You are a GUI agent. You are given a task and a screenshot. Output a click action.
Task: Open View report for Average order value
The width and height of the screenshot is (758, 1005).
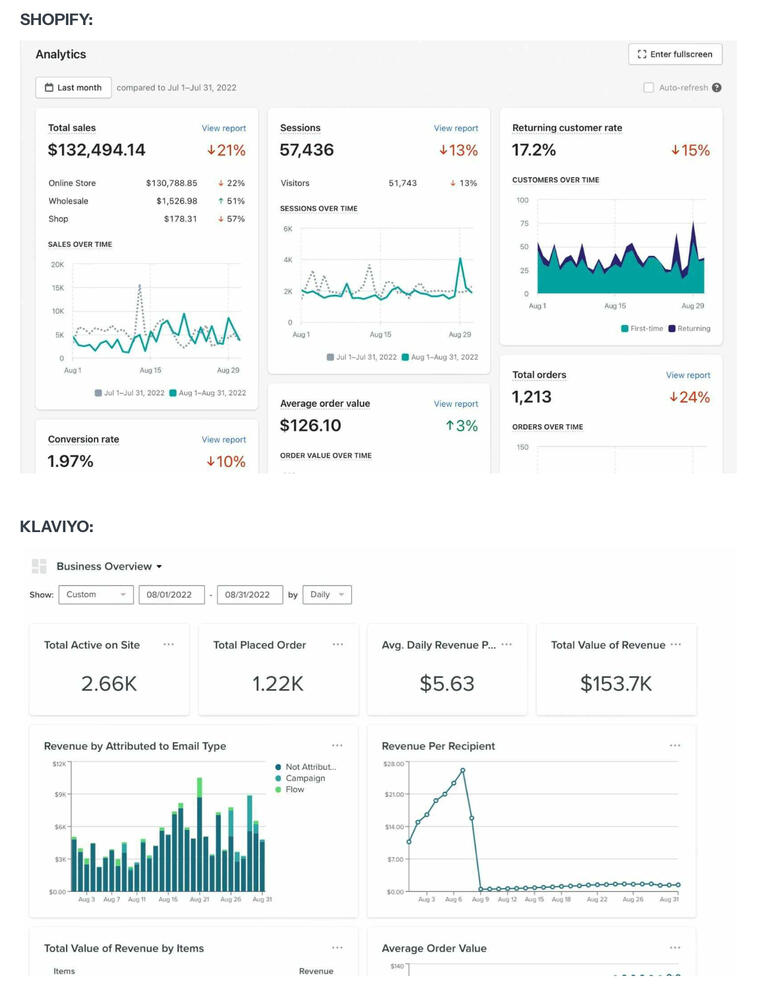click(456, 404)
